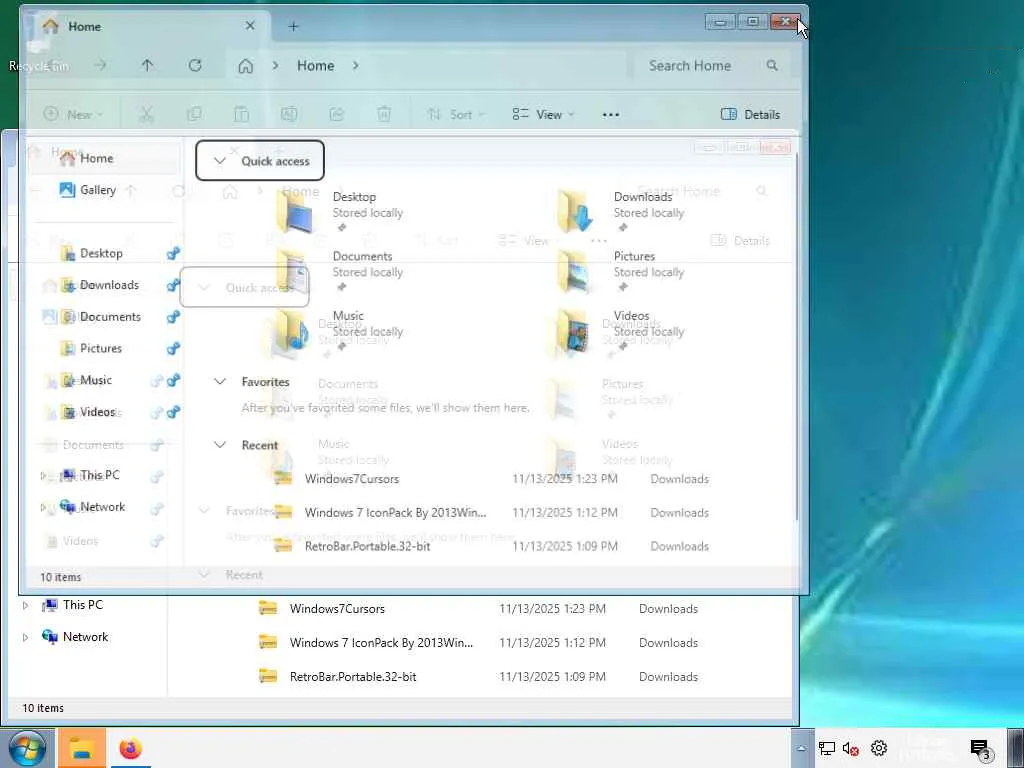Open Downloads folder in front Quick access
This screenshot has width=1024, height=768.
(620, 211)
